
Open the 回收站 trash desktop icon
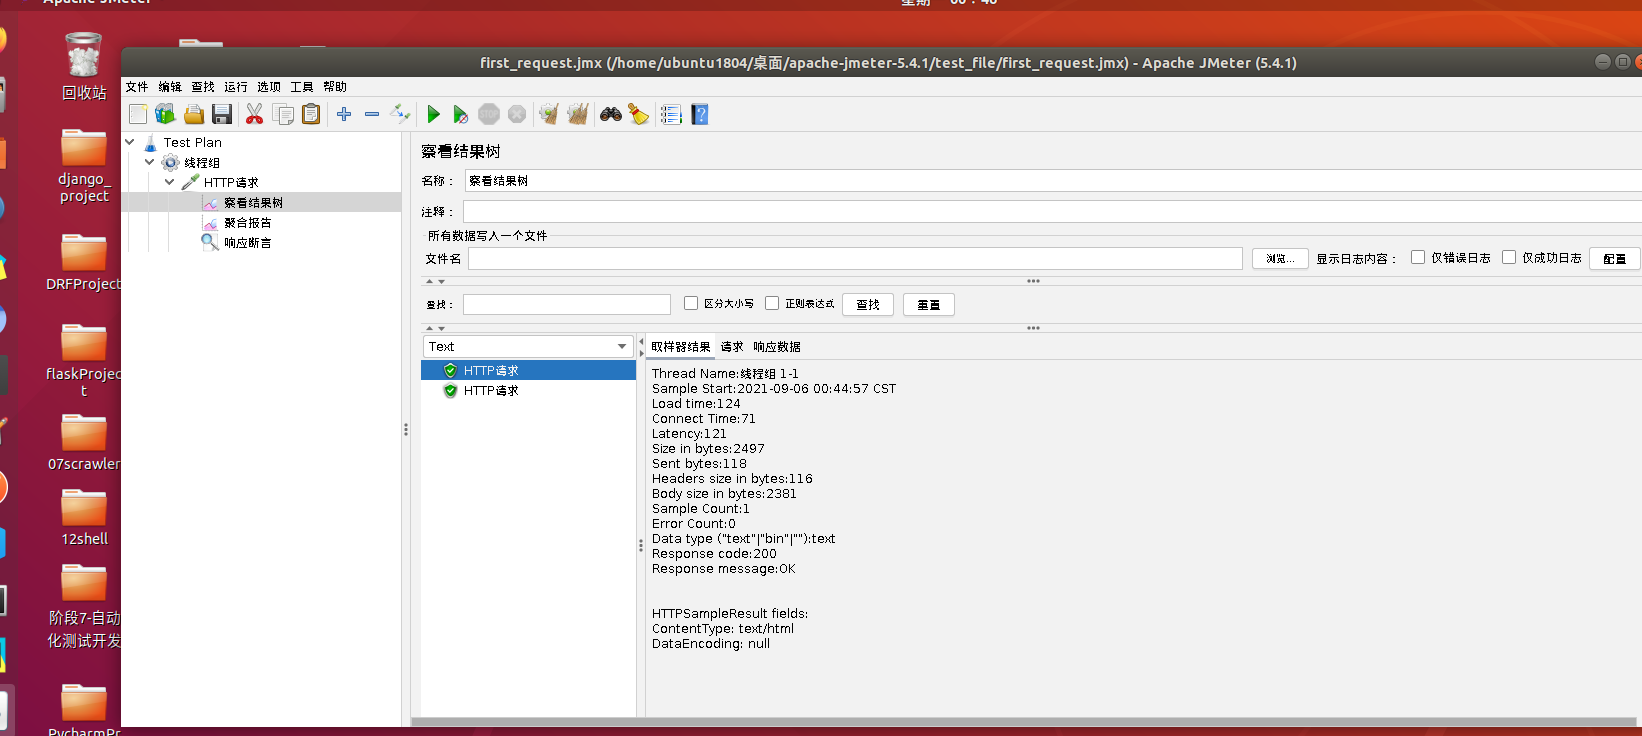(84, 66)
